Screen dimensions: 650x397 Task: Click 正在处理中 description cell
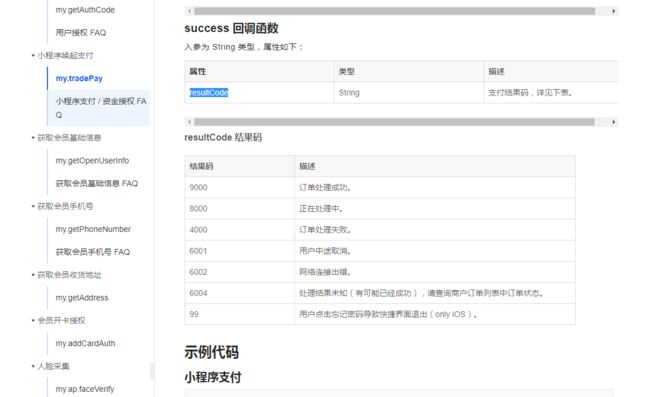click(x=435, y=208)
